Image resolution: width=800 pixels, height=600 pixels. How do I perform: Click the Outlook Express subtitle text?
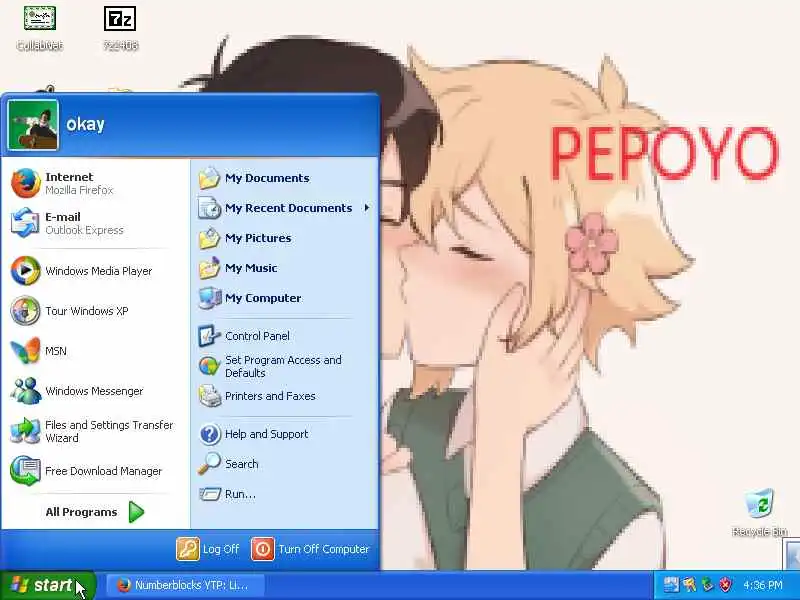pos(84,230)
